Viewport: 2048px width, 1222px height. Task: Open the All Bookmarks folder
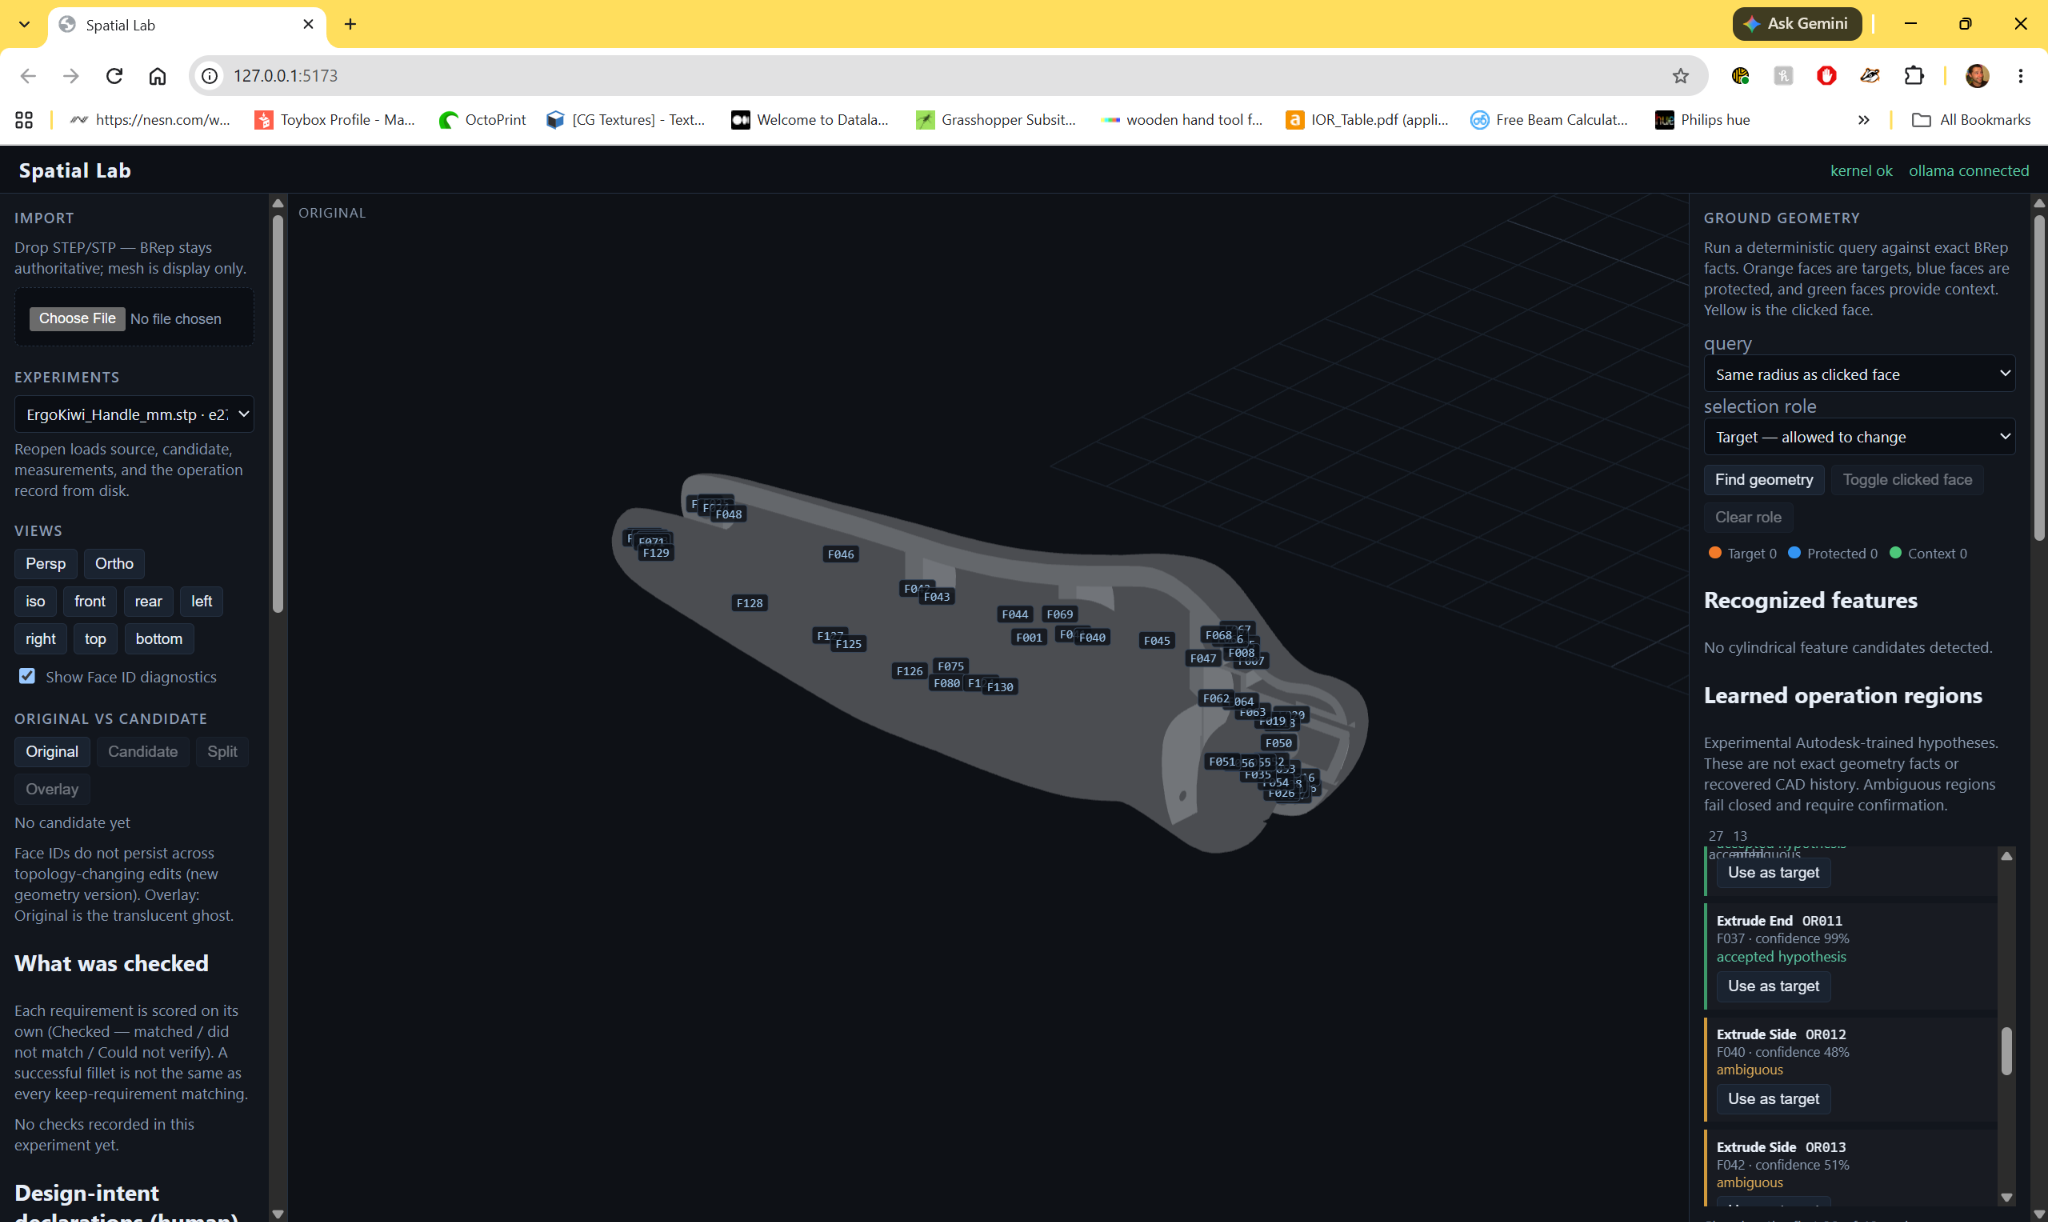tap(1971, 120)
